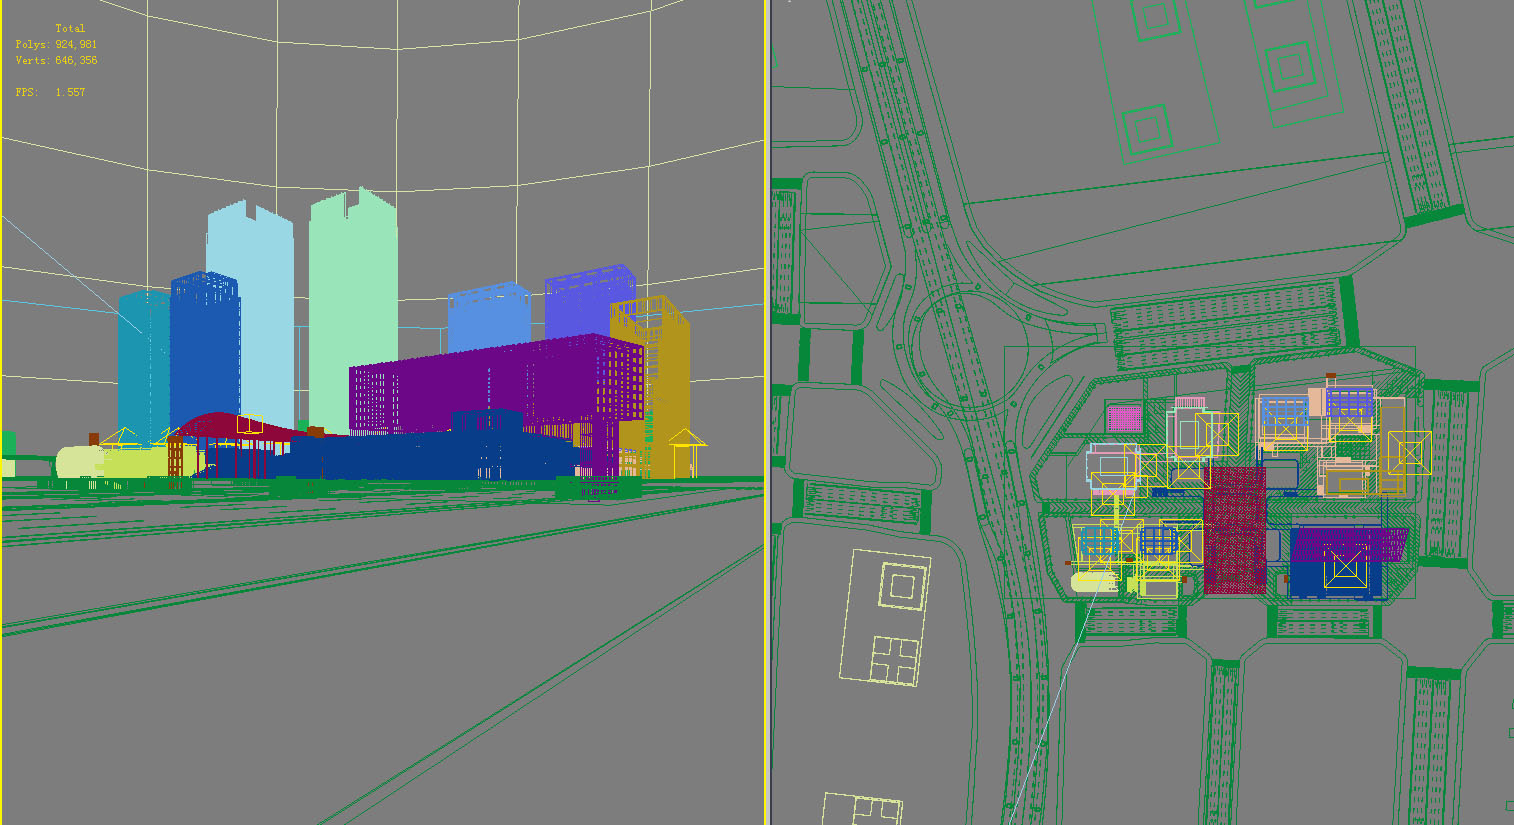This screenshot has height=825, width=1514.
Task: Select the purple-and-blue block in top view
Action: pyautogui.click(x=1347, y=562)
